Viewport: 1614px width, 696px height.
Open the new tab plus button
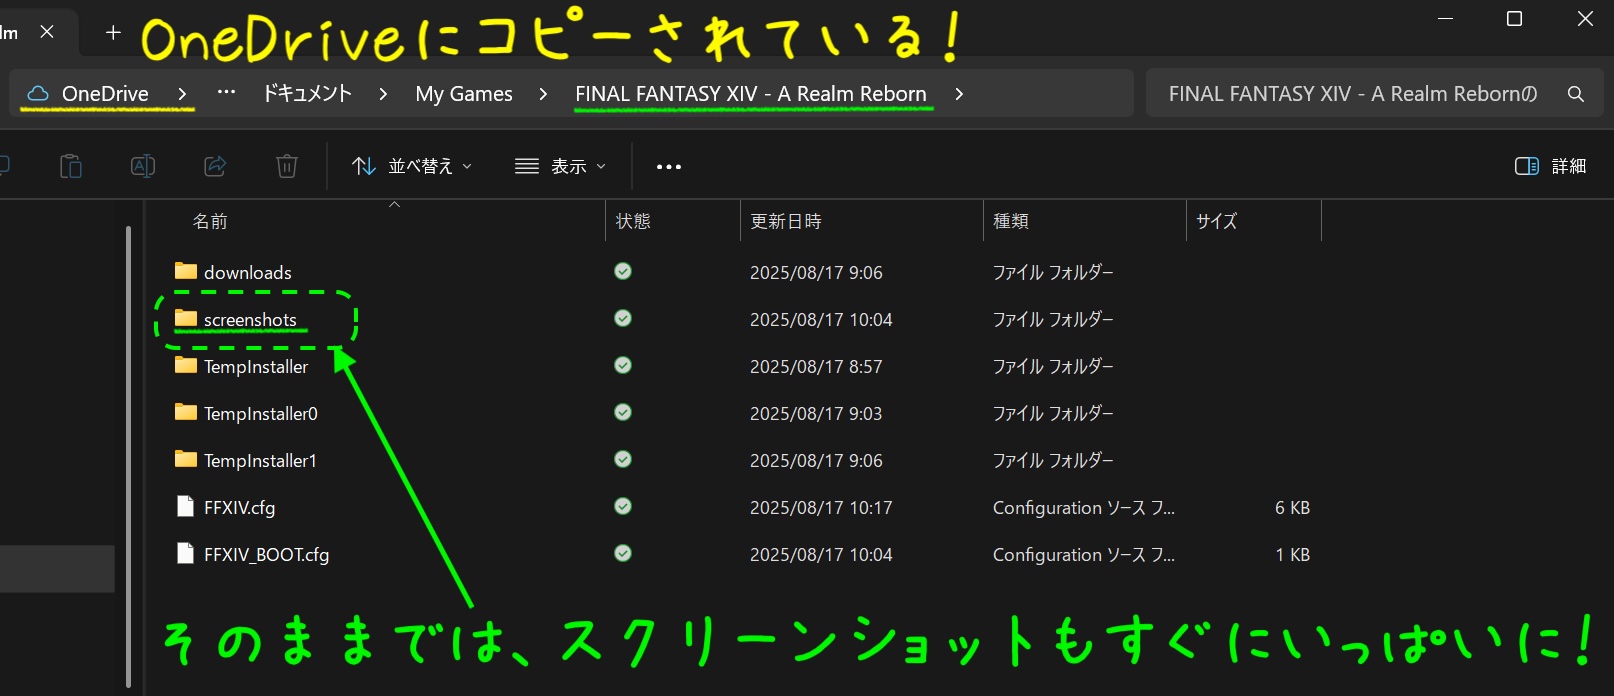113,32
